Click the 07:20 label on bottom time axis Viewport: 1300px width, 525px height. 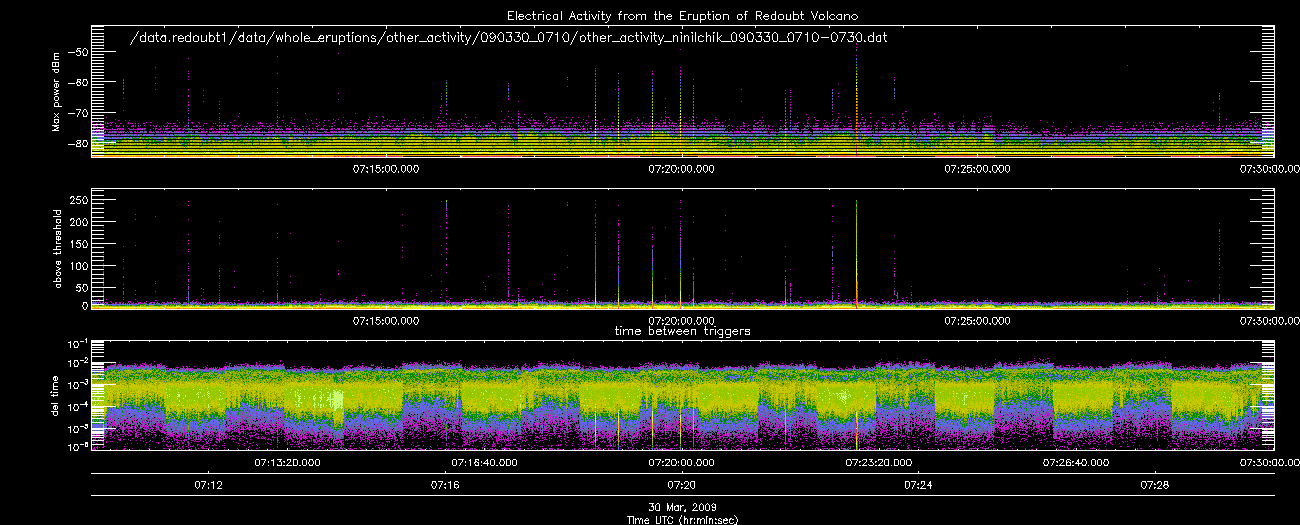pyautogui.click(x=682, y=485)
